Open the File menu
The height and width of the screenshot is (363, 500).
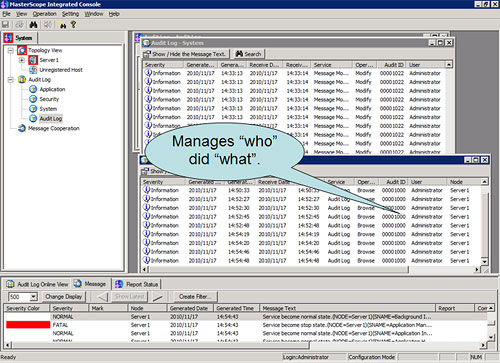pos(6,14)
